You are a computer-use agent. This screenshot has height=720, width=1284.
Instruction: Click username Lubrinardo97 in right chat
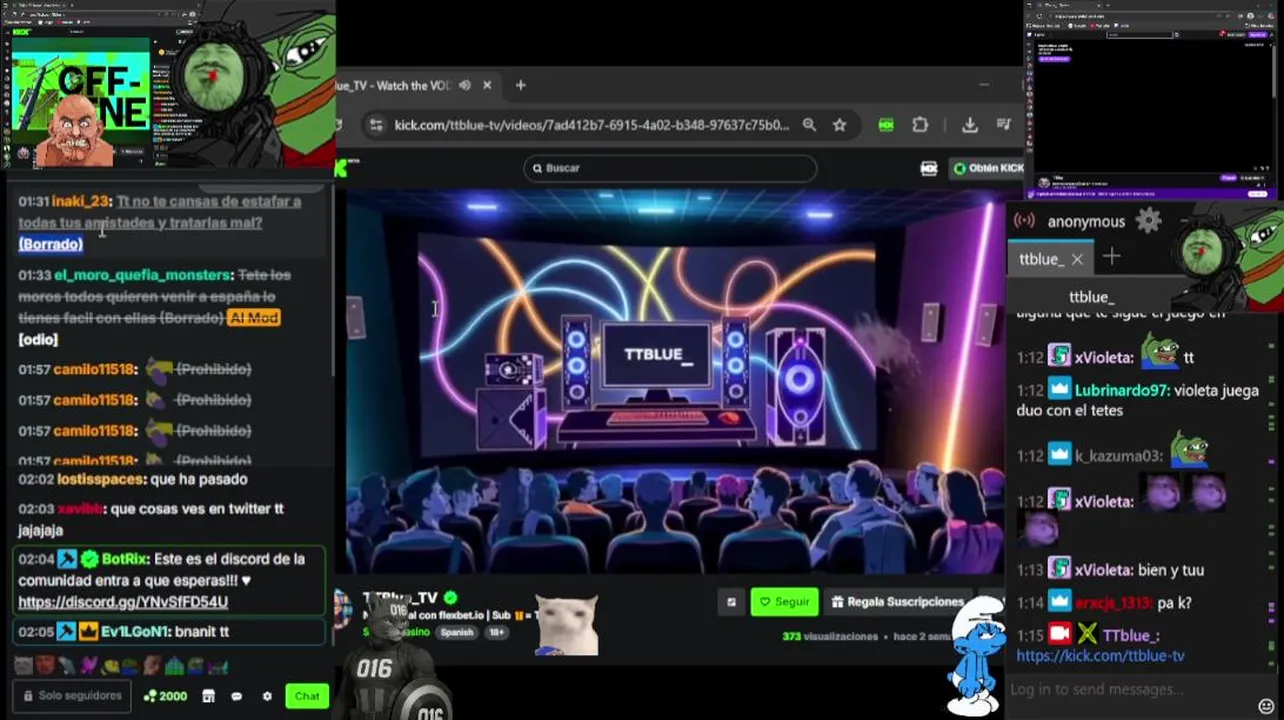(1122, 391)
